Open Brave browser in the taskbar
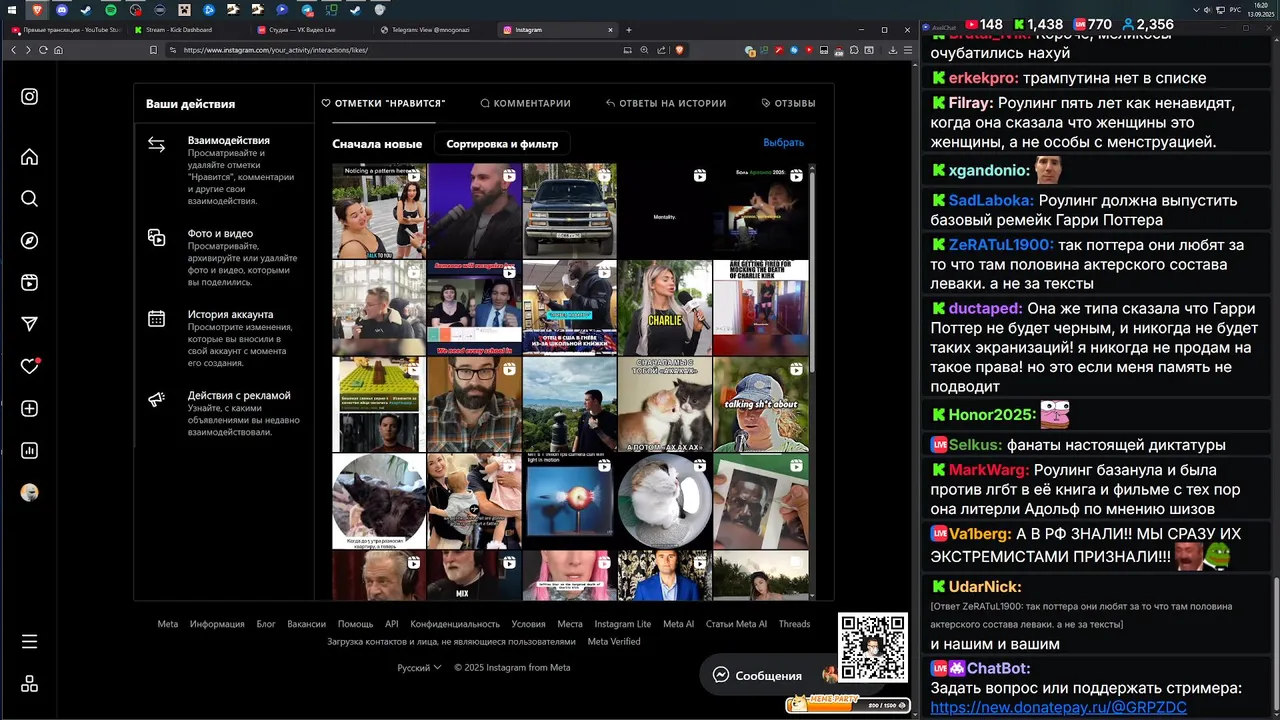Screen dimensions: 1280x720 coord(38,10)
